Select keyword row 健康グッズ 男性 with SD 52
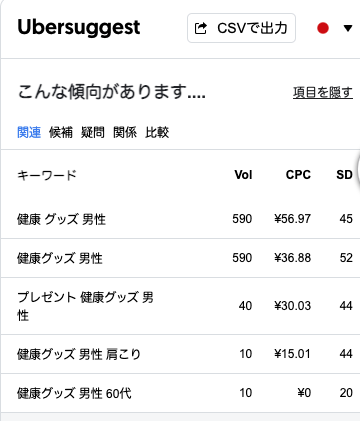Viewport: 360px width, 421px height. tap(180, 258)
